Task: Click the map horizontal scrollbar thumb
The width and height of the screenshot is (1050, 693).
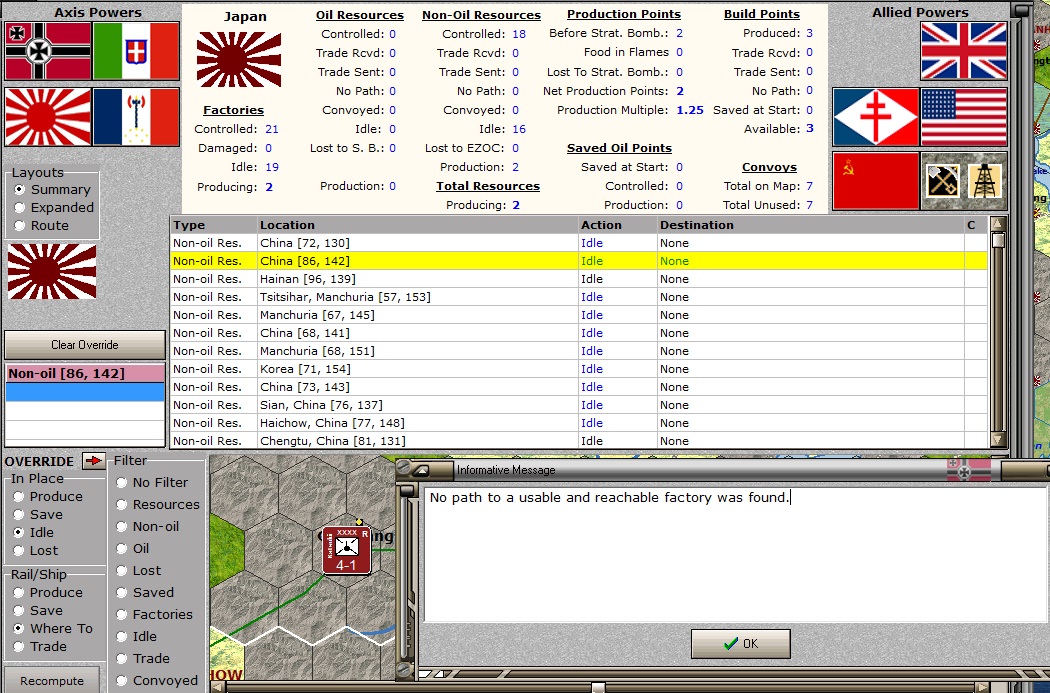Action: click(599, 687)
